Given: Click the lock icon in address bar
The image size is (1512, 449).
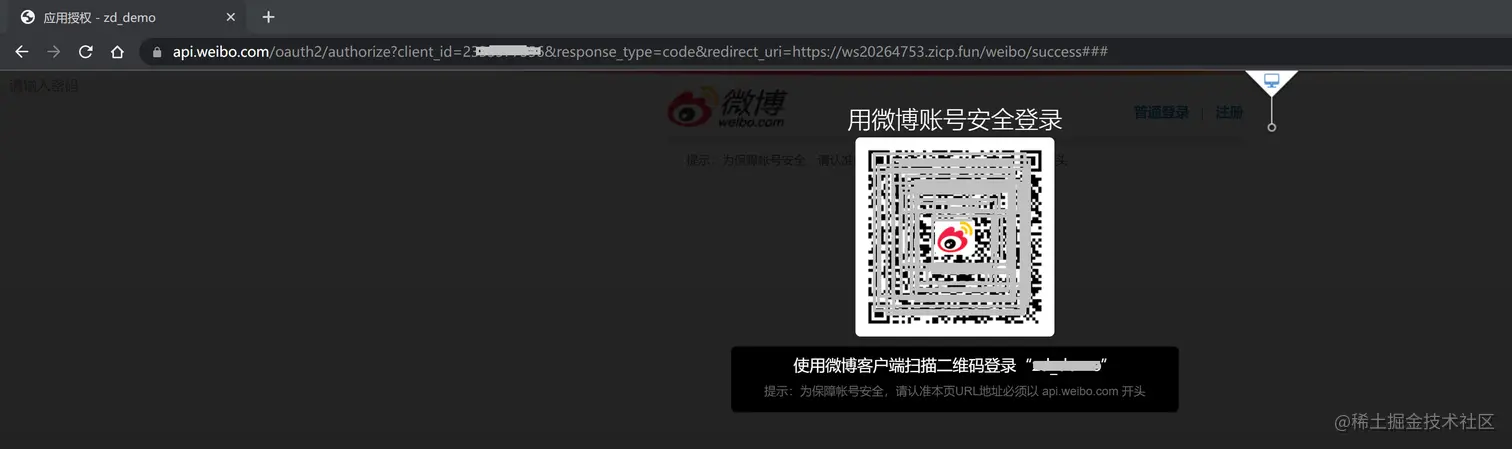Looking at the screenshot, I should [157, 52].
